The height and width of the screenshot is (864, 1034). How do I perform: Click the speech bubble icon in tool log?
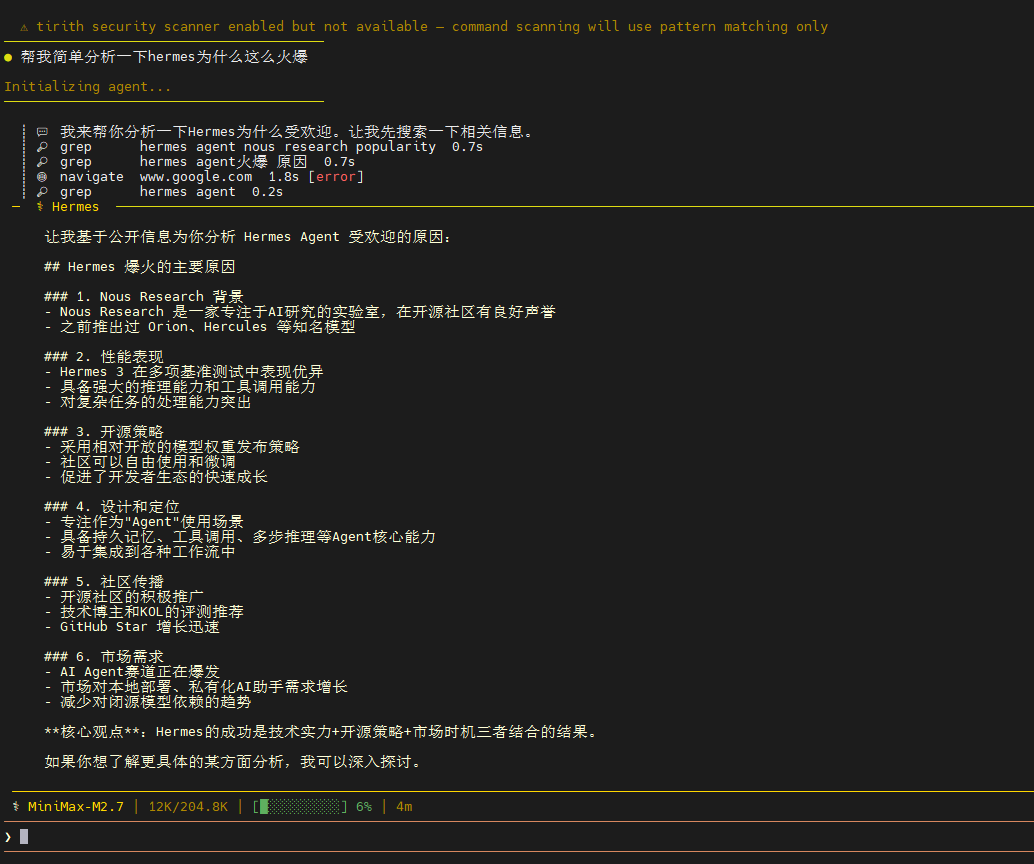click(x=42, y=132)
